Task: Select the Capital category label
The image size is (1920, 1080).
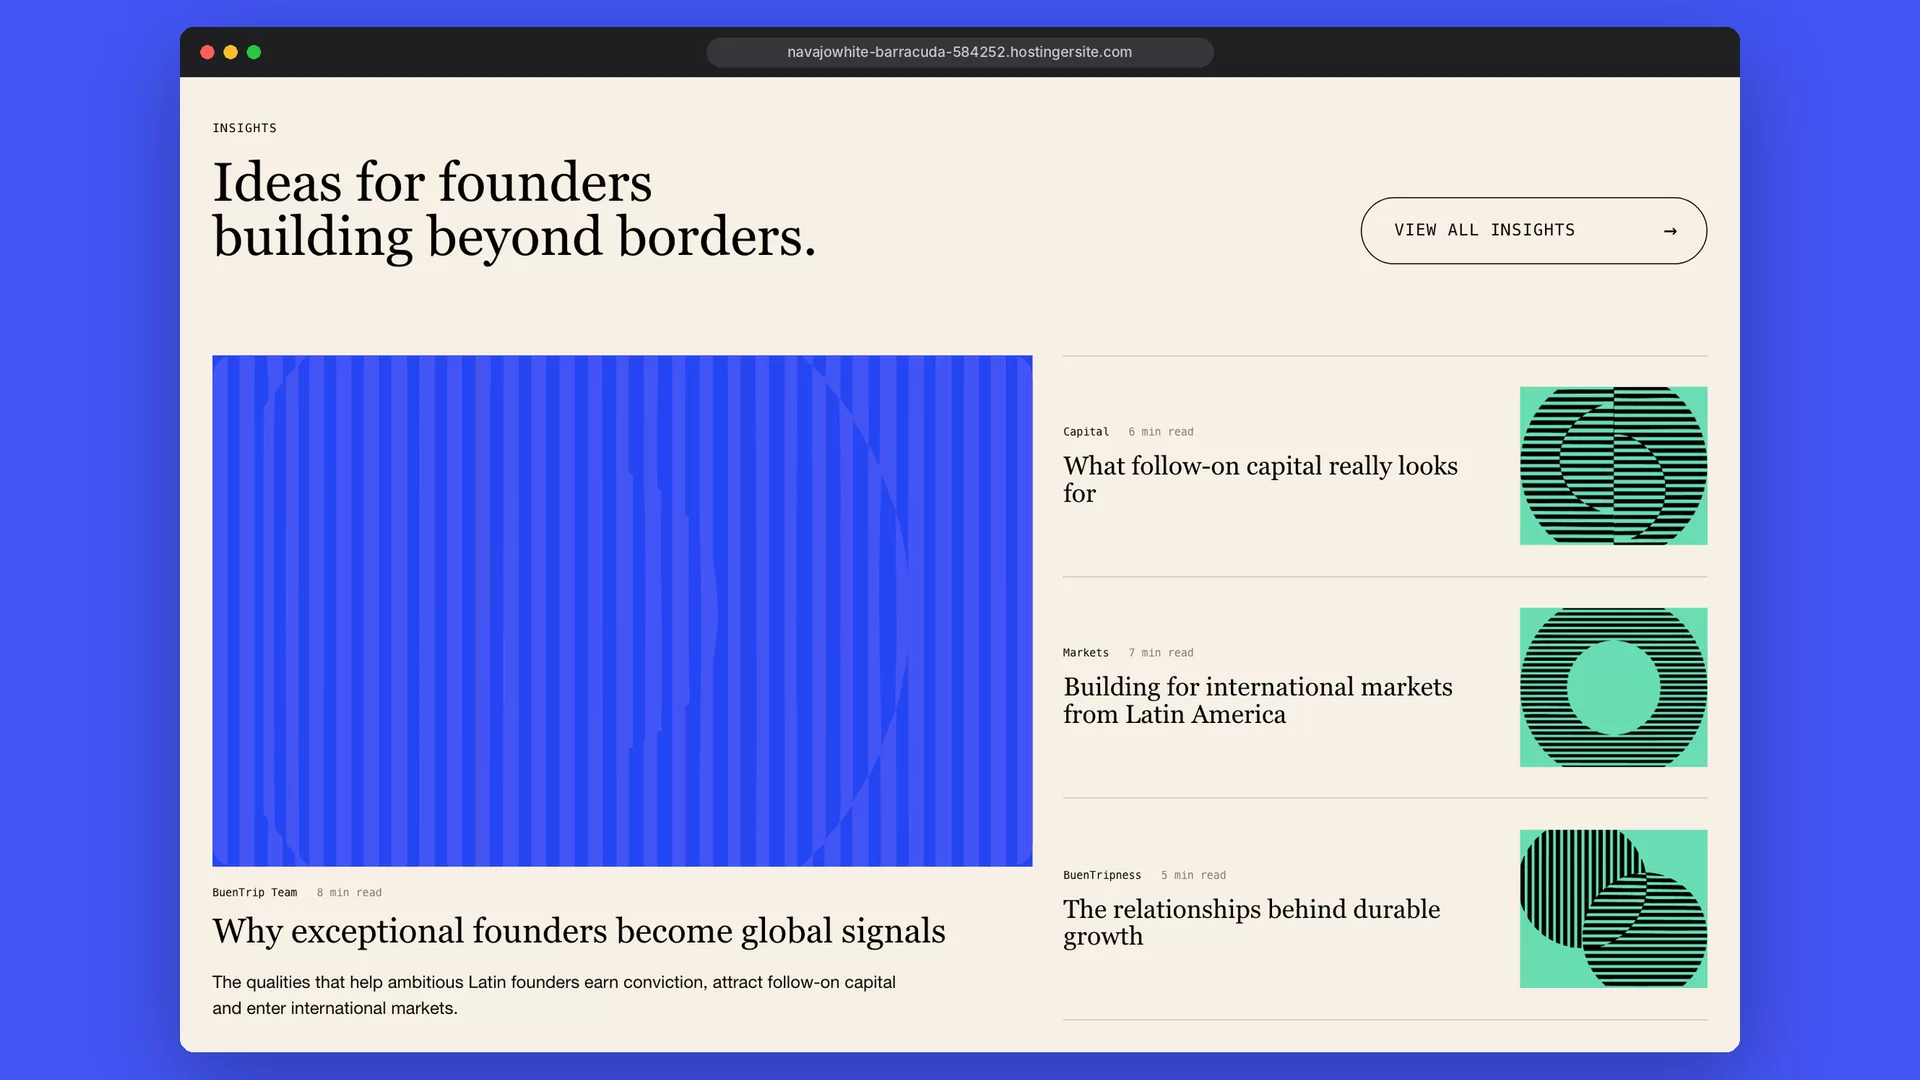Action: (x=1086, y=432)
